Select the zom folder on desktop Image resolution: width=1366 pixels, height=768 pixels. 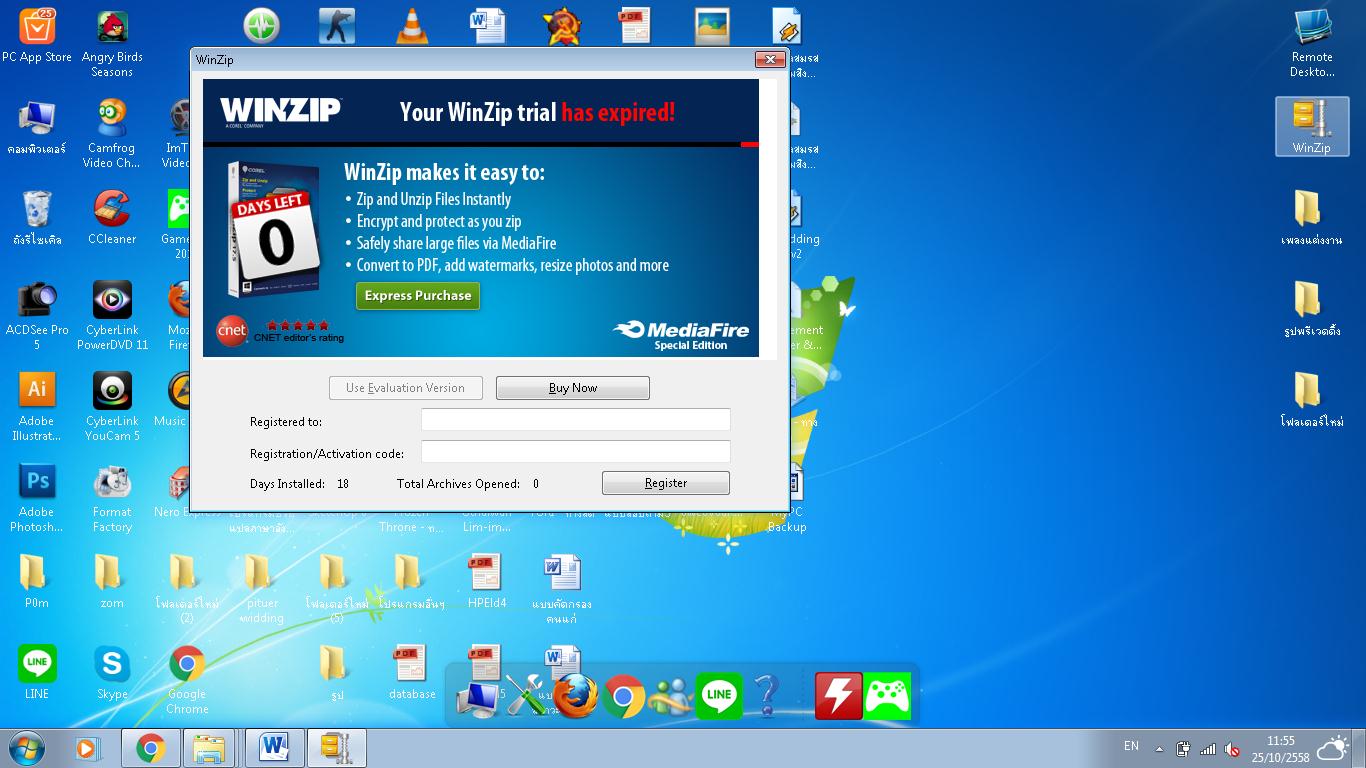click(112, 582)
